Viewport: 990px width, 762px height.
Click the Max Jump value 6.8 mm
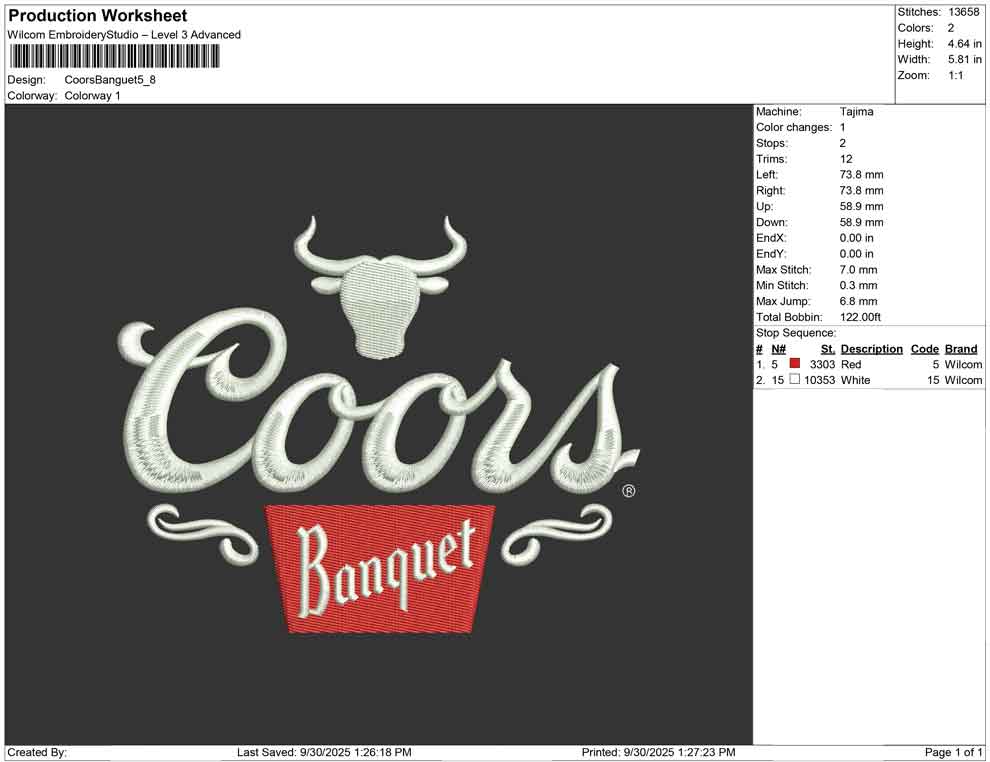click(x=858, y=301)
